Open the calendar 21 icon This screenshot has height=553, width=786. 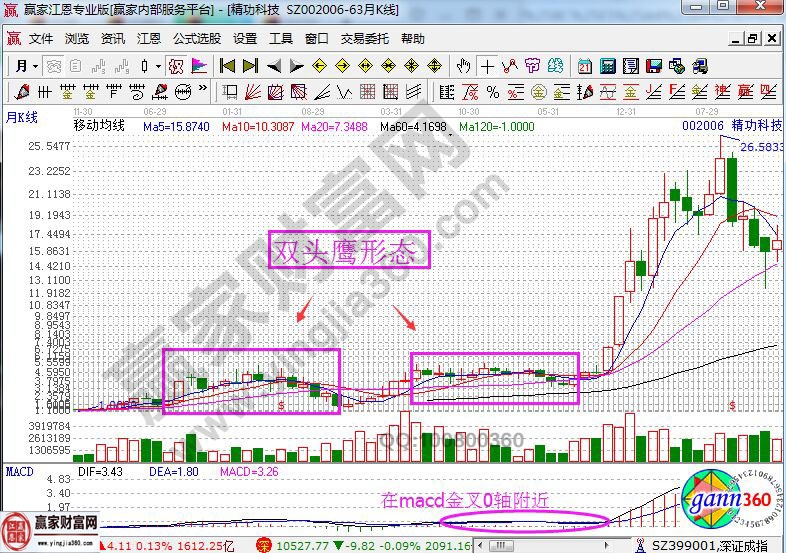point(584,66)
